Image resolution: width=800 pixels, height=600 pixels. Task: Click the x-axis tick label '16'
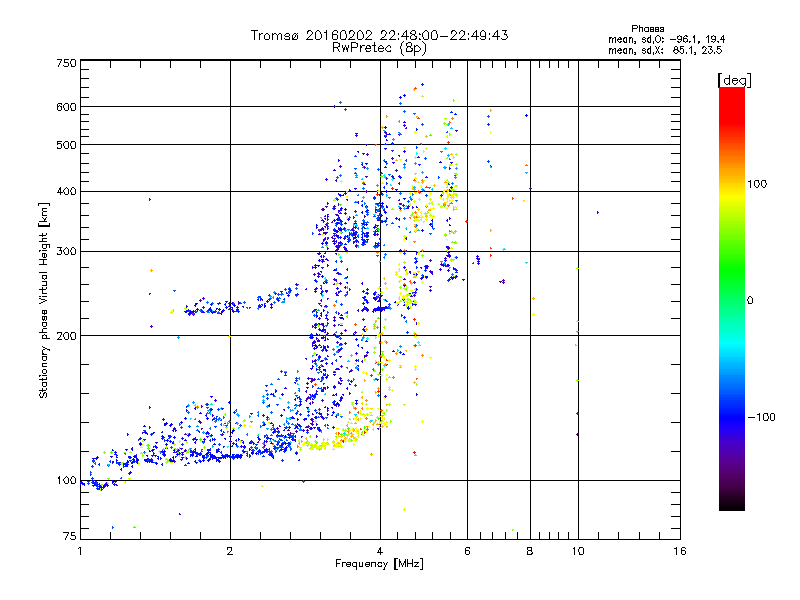pyautogui.click(x=680, y=551)
